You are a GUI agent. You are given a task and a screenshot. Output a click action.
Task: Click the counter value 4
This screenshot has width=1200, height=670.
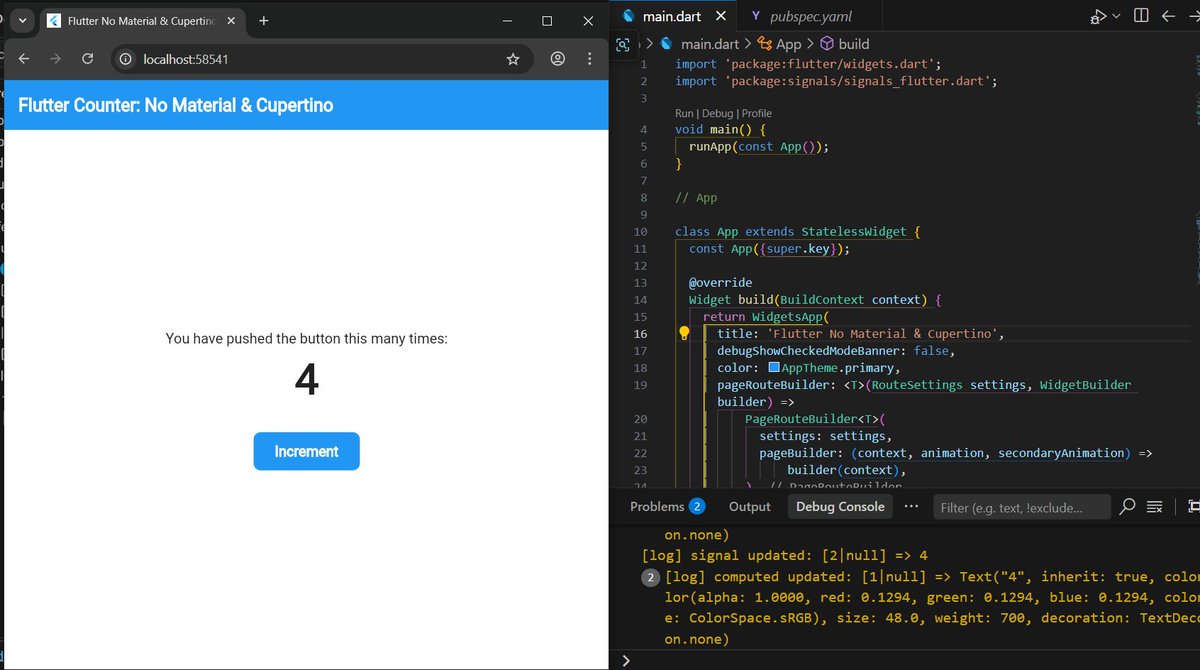click(x=306, y=380)
